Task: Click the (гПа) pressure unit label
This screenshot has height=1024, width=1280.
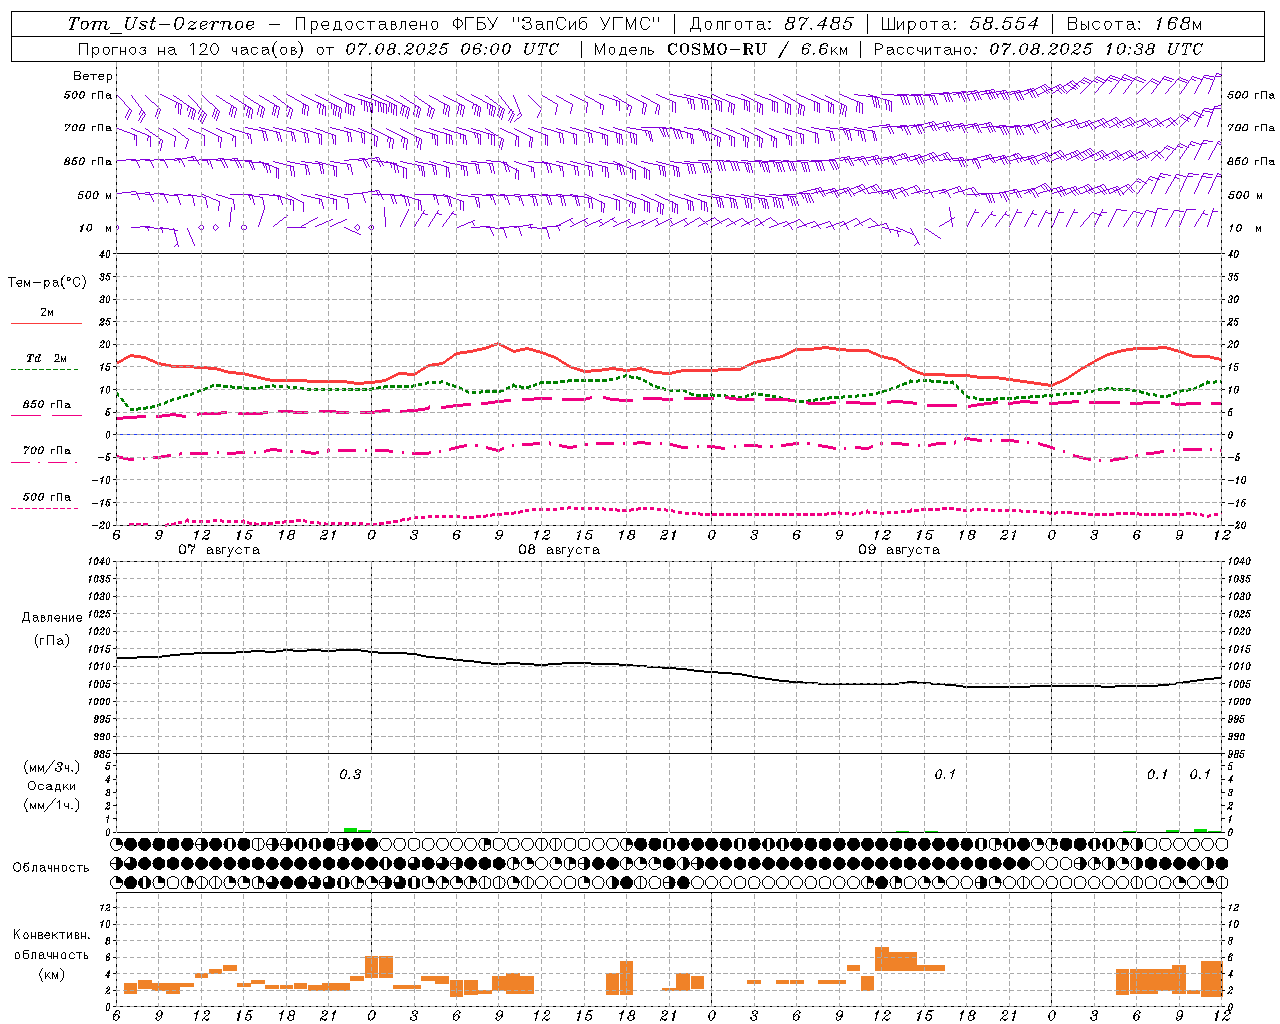Action: pyautogui.click(x=52, y=641)
